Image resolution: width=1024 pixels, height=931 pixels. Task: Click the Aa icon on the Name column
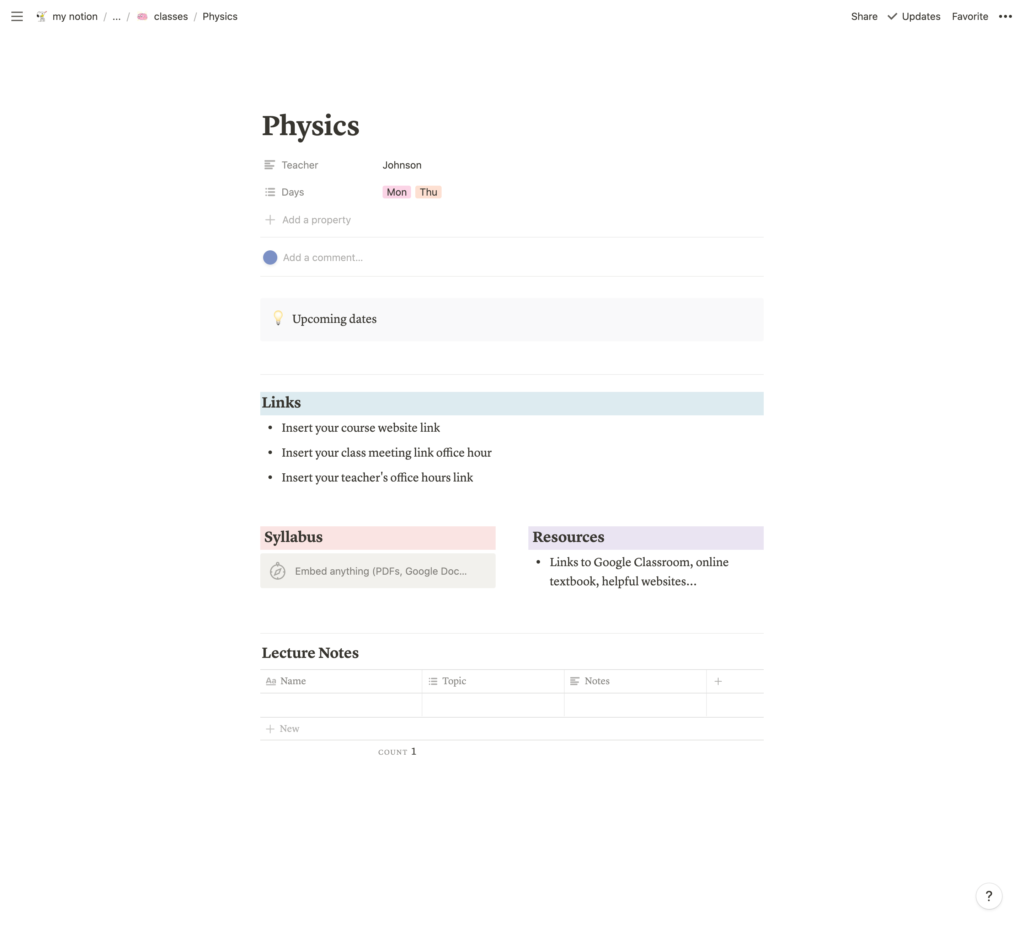coord(270,681)
